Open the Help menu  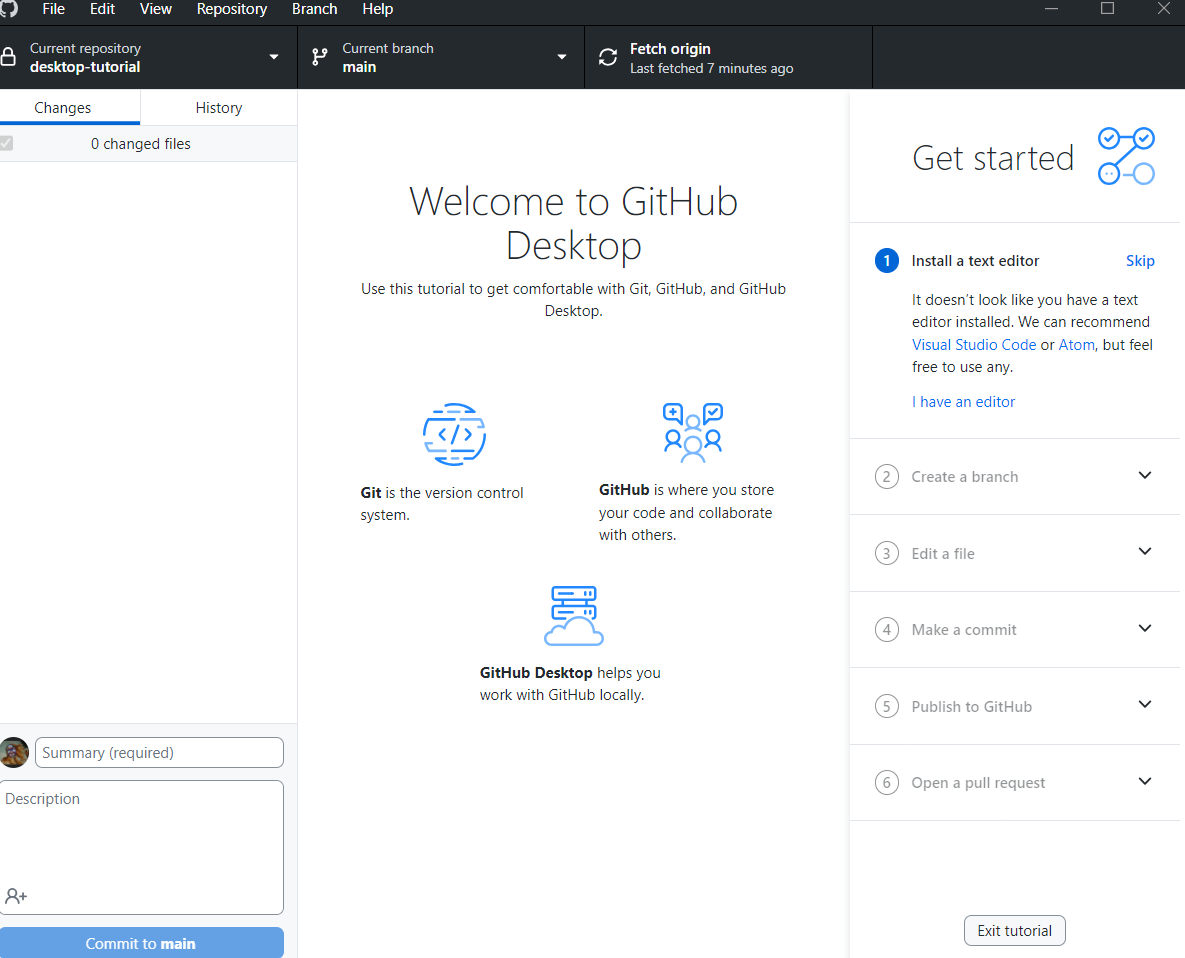point(377,9)
